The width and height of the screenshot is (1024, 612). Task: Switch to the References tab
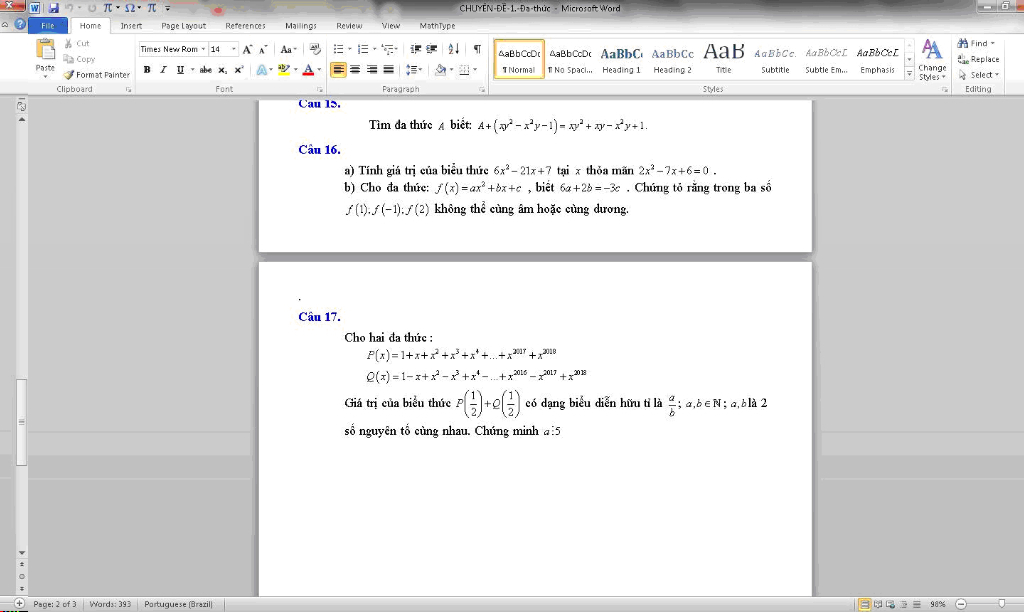(x=245, y=25)
